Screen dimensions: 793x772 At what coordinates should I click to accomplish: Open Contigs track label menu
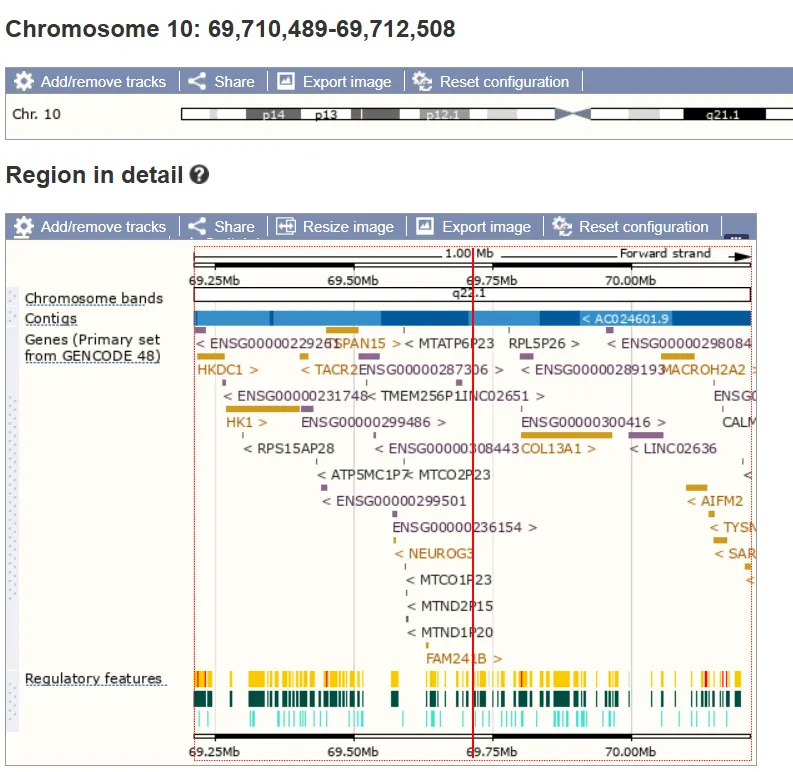[x=51, y=319]
